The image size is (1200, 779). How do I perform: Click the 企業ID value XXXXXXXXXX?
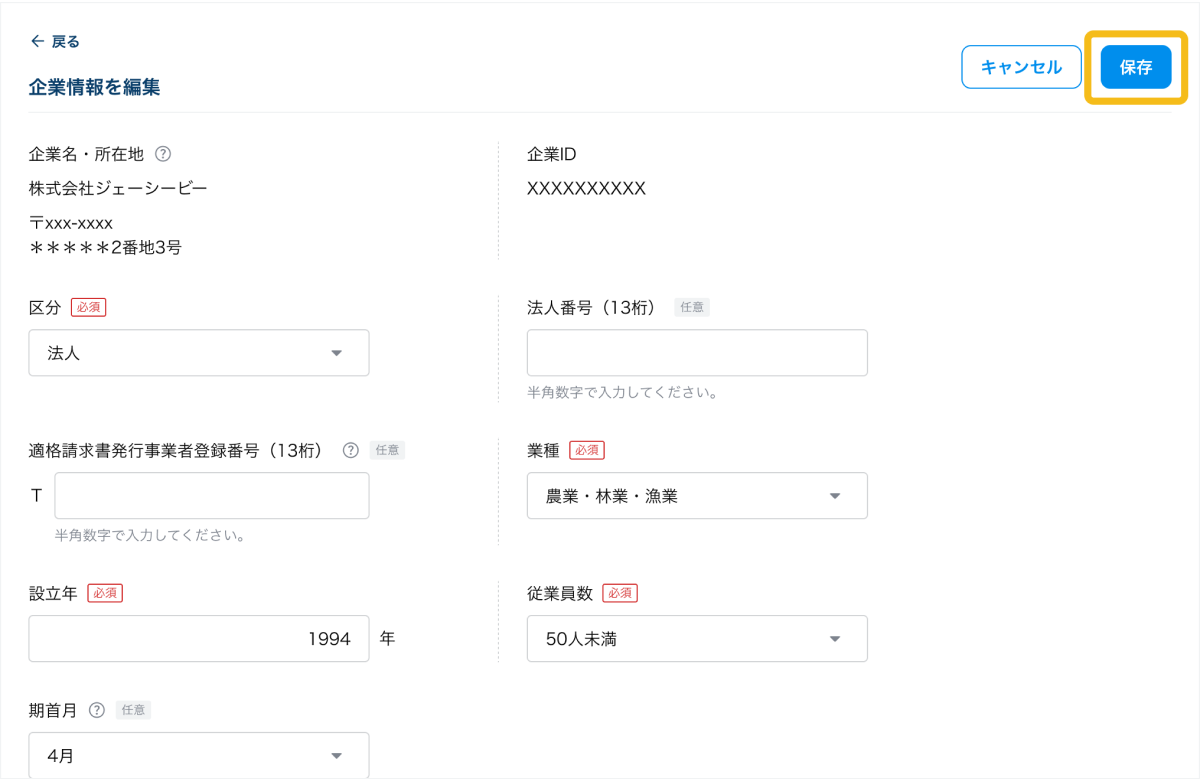(x=586, y=188)
